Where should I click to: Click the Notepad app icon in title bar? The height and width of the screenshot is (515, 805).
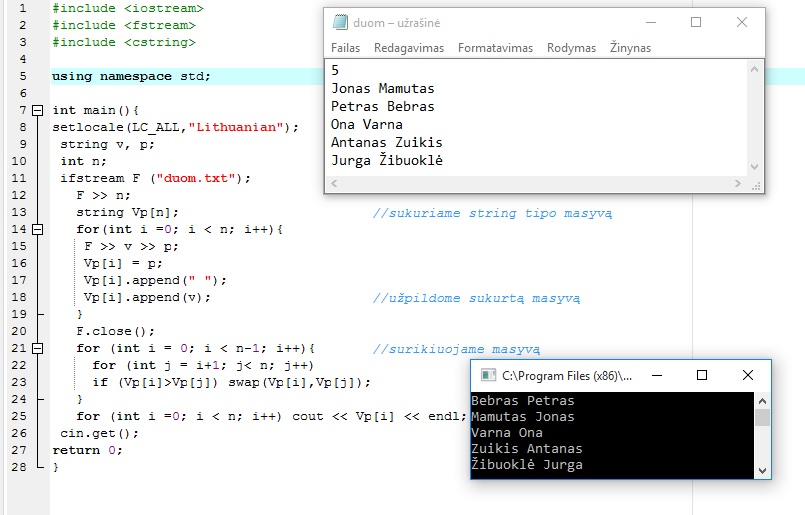(340, 22)
